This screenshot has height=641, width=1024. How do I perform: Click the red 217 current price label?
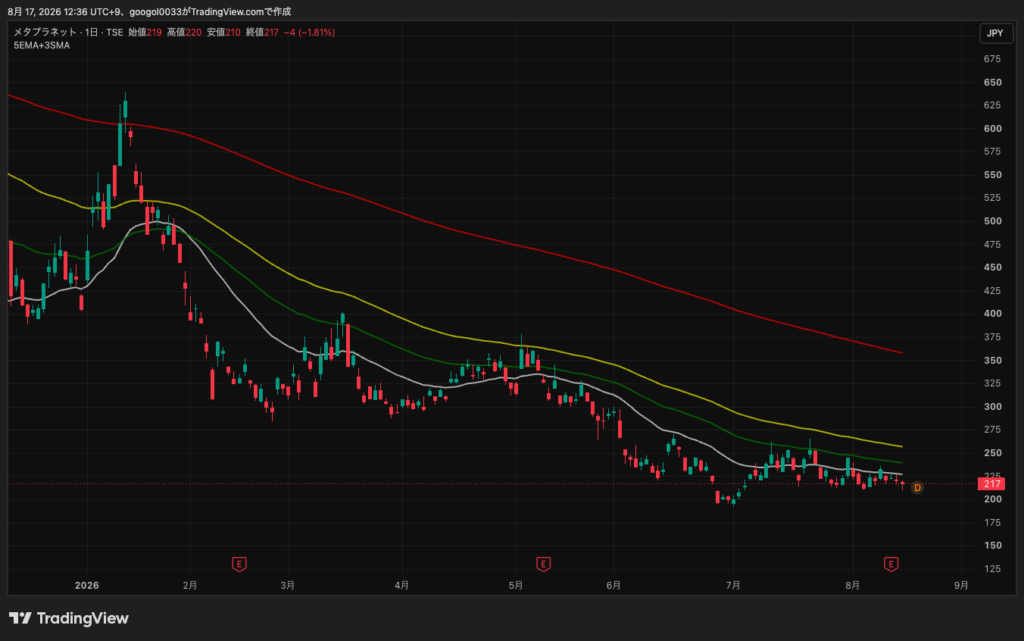[x=991, y=484]
